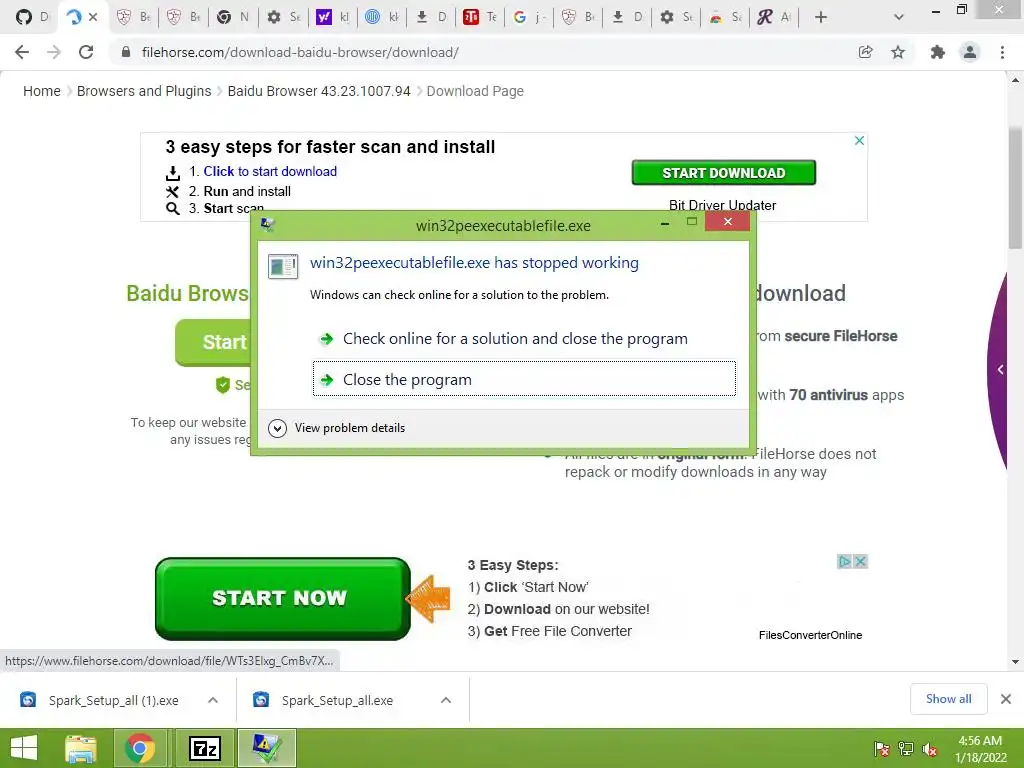This screenshot has height=768, width=1024.
Task: Switch to the last tab with R icon
Action: 774,17
